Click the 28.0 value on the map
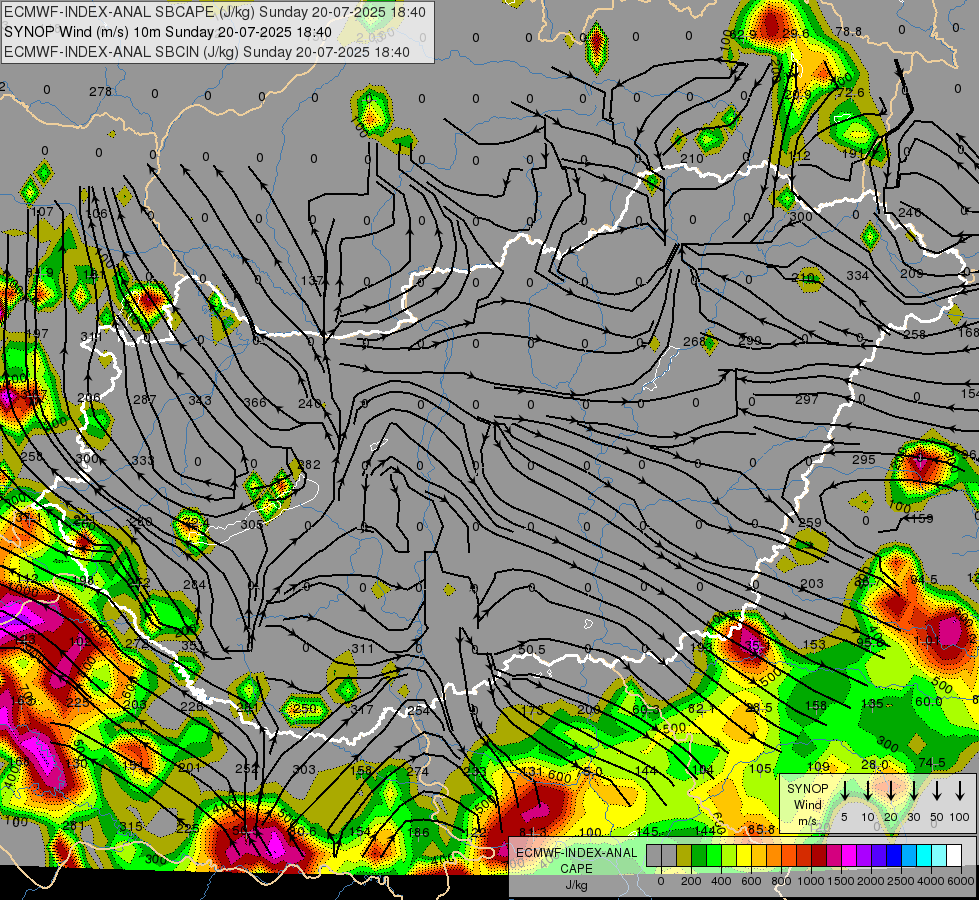This screenshot has width=979, height=900. (875, 764)
